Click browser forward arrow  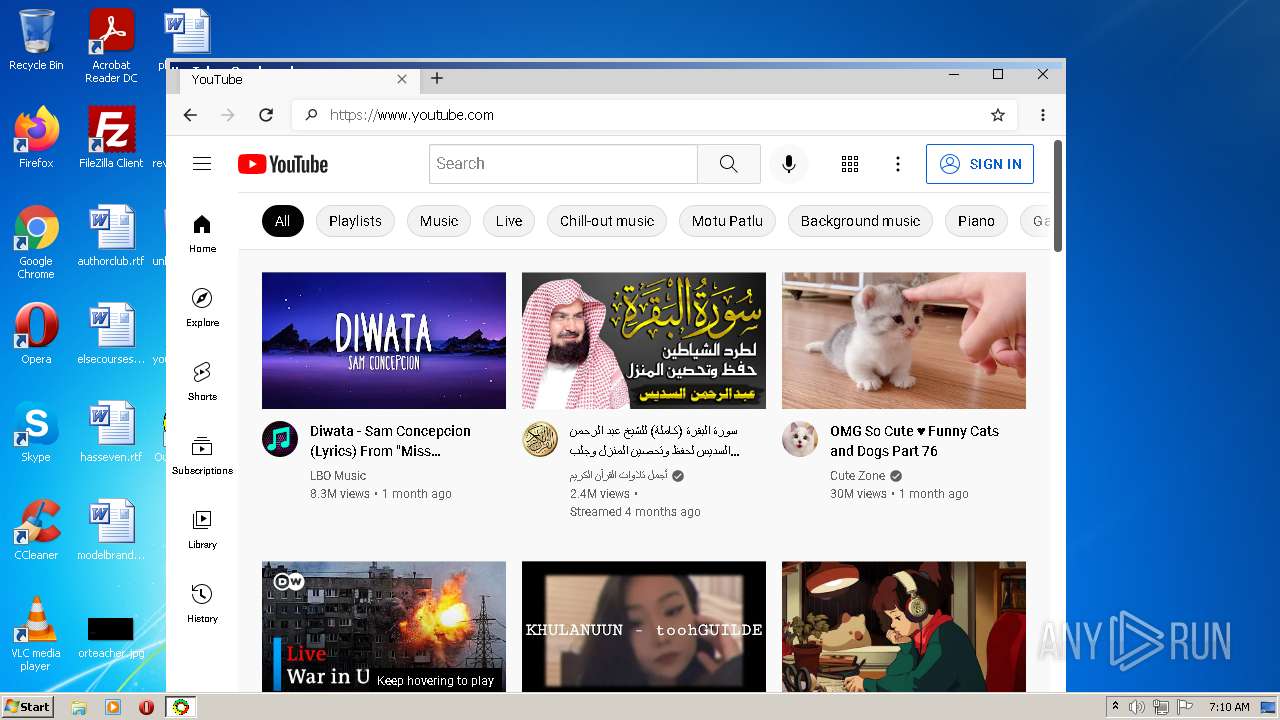tap(228, 115)
